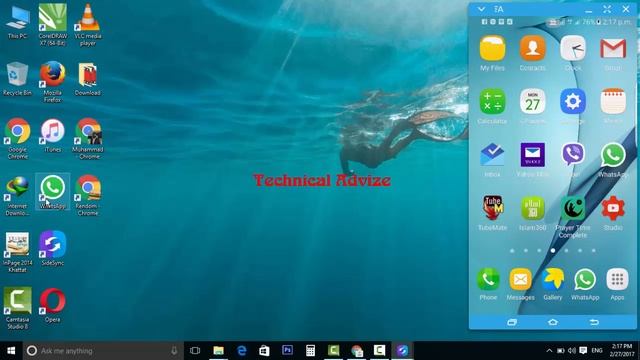Click the Cortana Ask me anything box
Screen dimensions: 640x360
103,351
